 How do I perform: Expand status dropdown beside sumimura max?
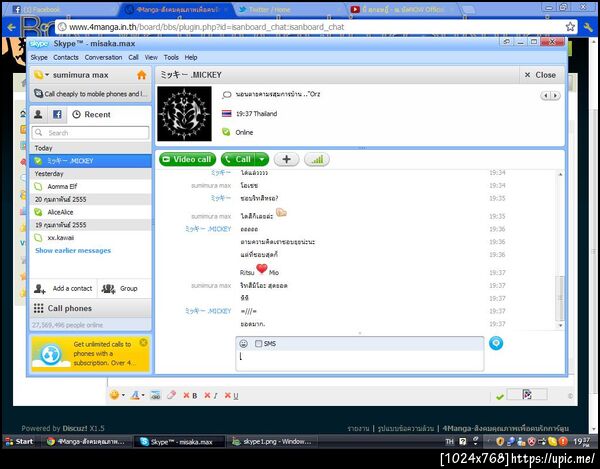(47, 75)
